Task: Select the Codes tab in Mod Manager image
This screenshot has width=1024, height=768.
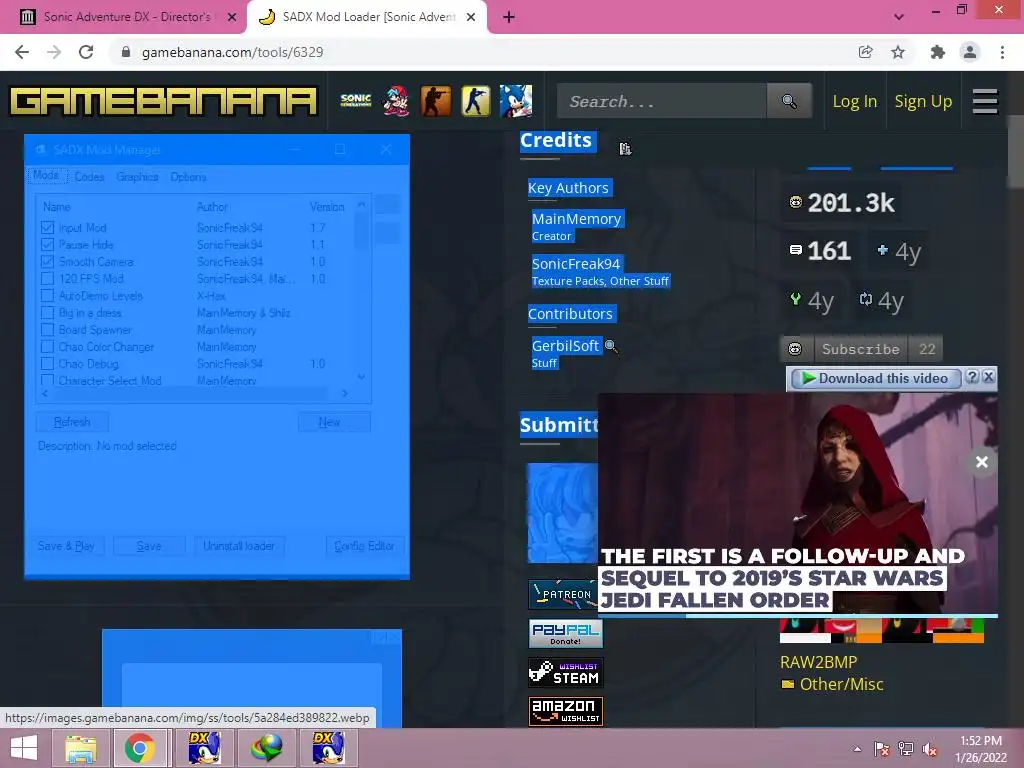Action: (89, 177)
